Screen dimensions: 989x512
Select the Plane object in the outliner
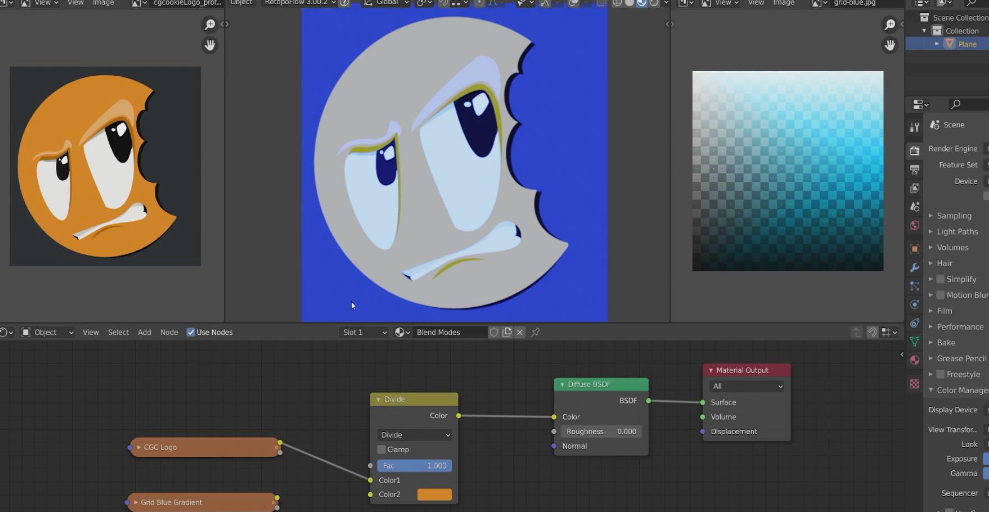tap(966, 44)
